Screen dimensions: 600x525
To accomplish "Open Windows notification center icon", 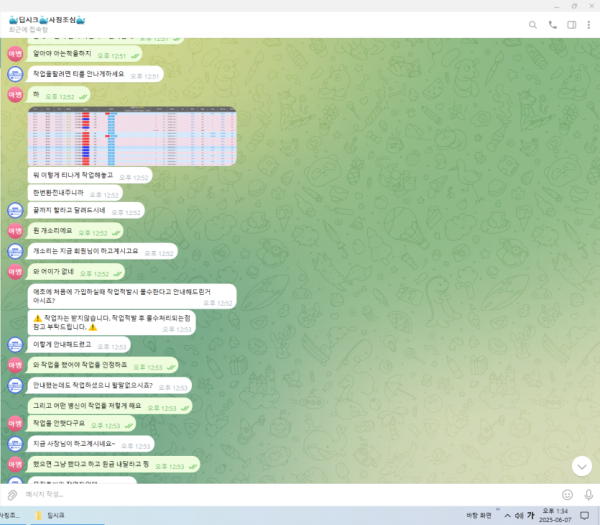I will (x=584, y=515).
